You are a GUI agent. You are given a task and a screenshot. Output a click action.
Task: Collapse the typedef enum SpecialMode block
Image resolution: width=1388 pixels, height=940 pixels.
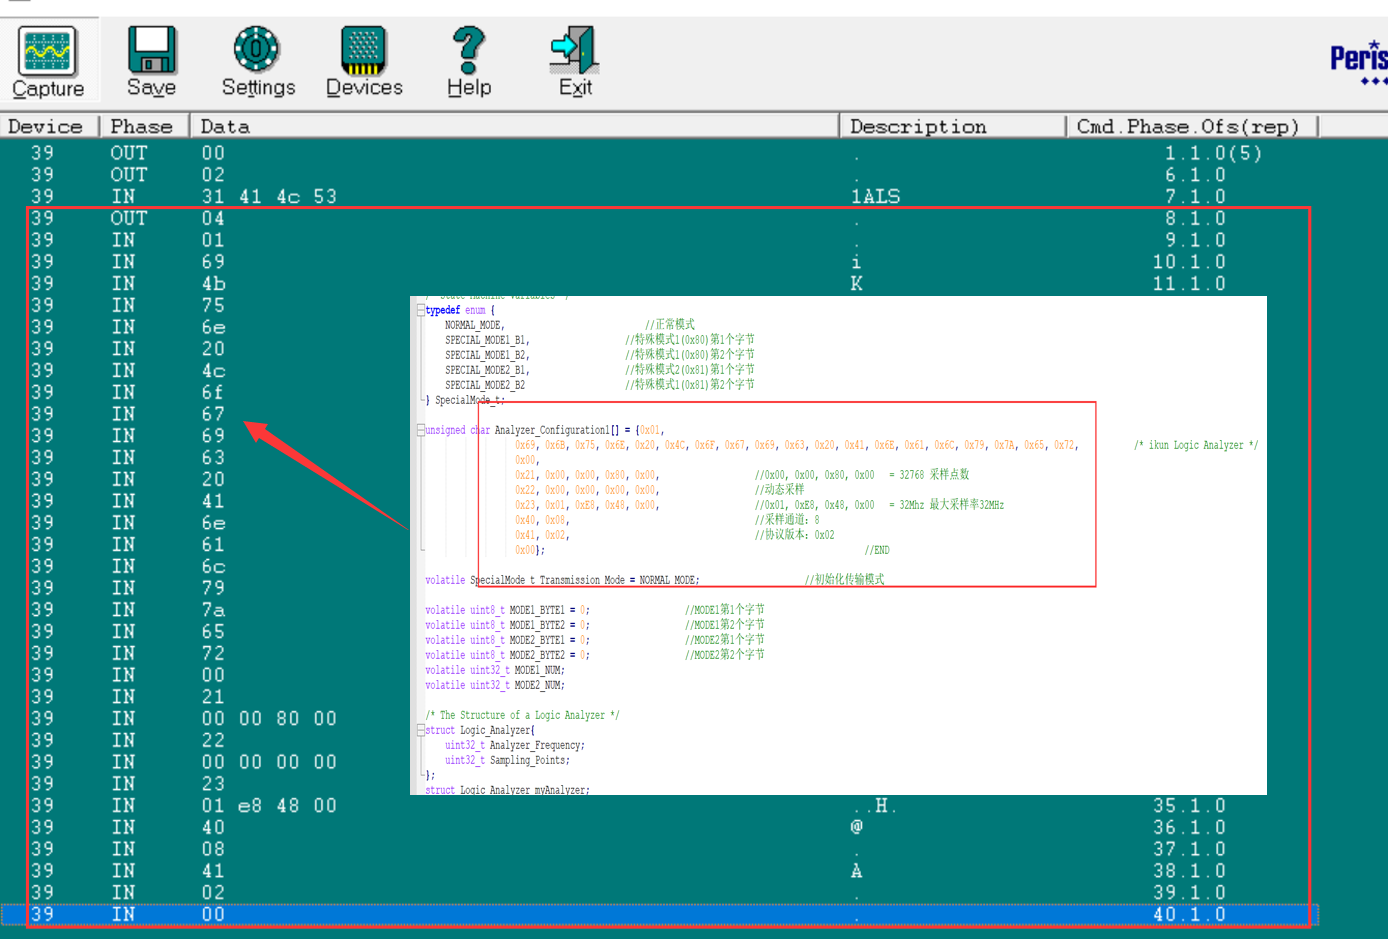(x=421, y=310)
